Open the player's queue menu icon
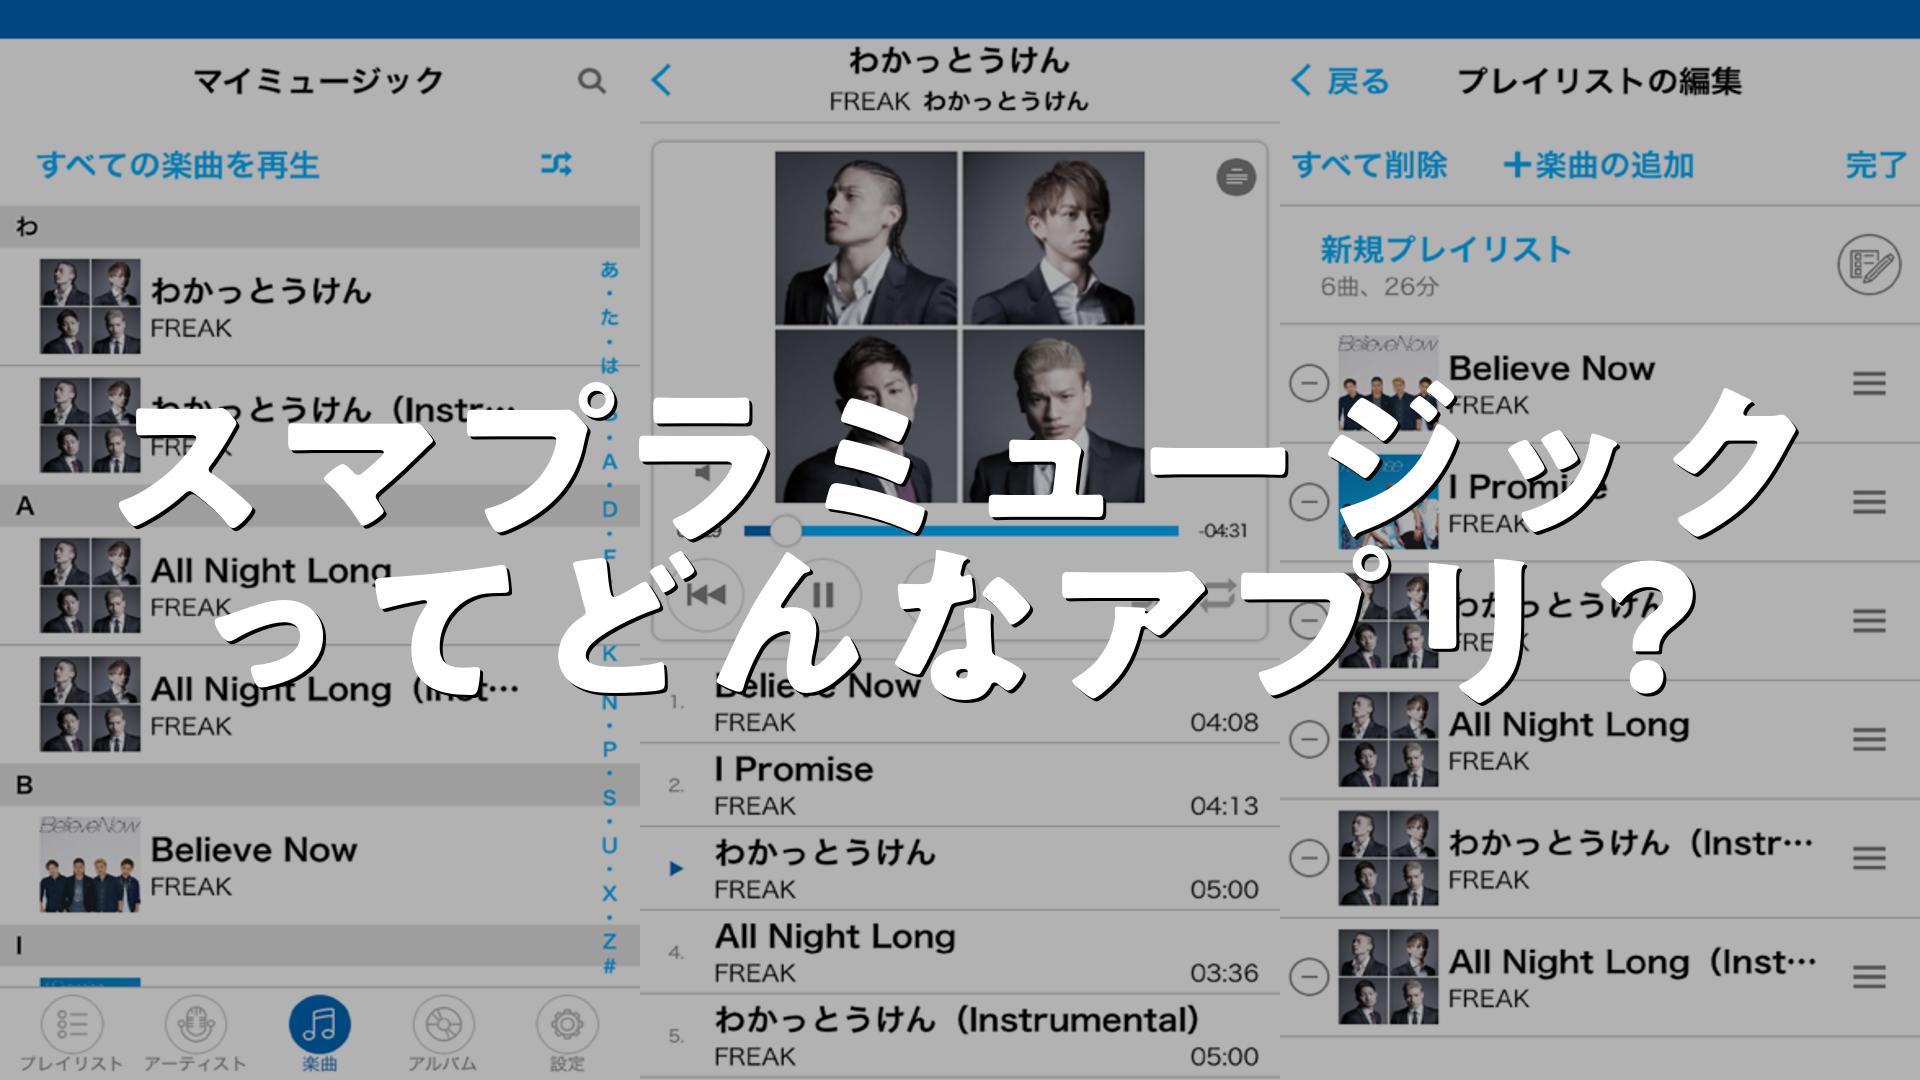Viewport: 1920px width, 1080px height. click(x=1236, y=177)
